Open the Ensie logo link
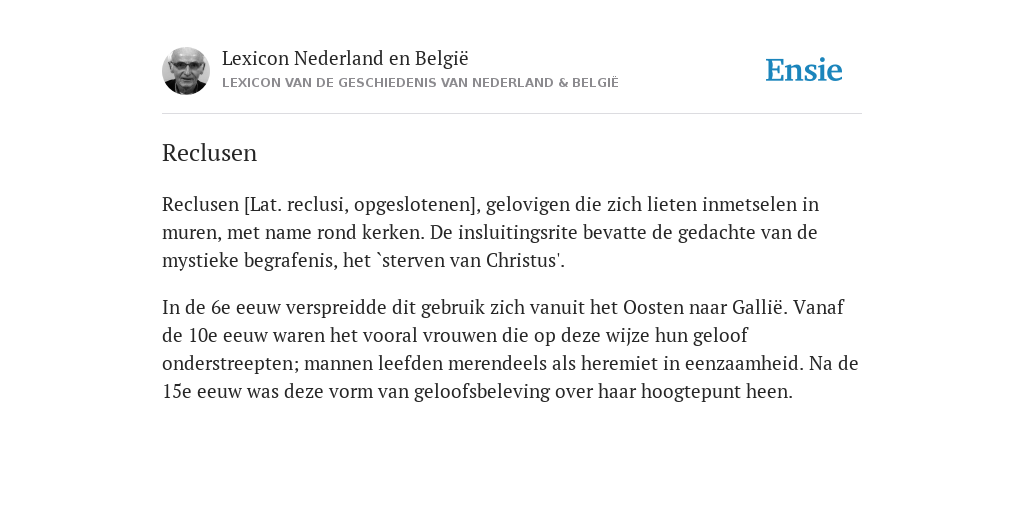1024x512 pixels. 804,70
